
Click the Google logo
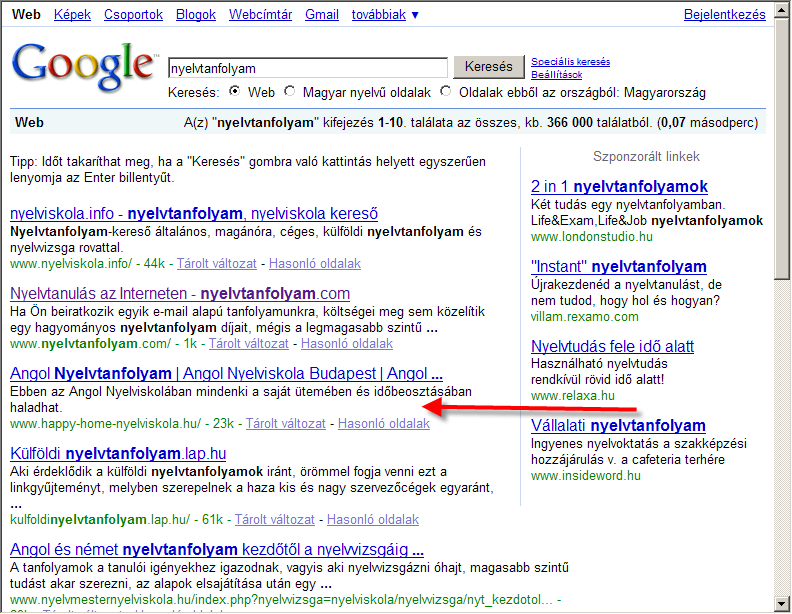pyautogui.click(x=84, y=67)
